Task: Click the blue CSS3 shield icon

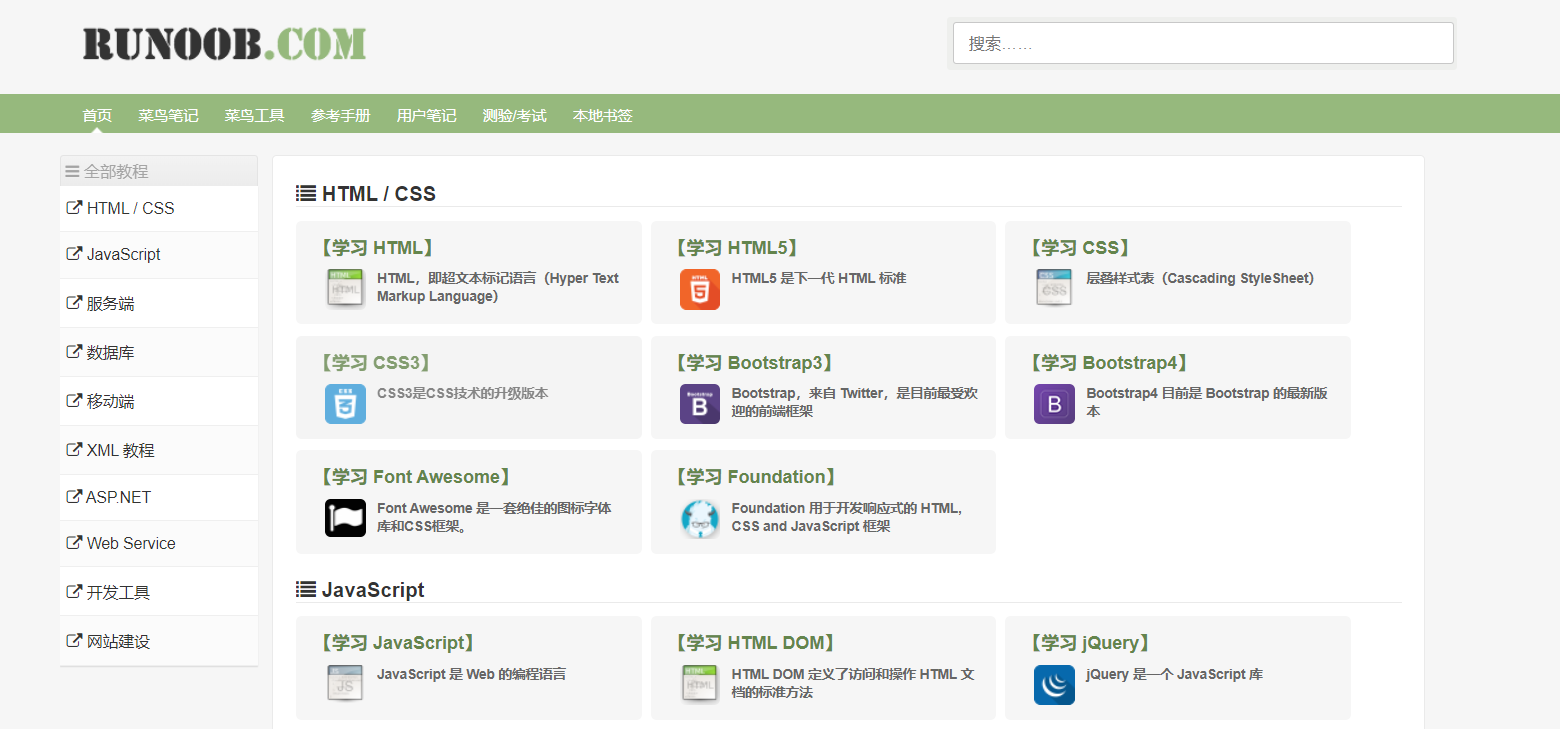Action: pos(345,404)
